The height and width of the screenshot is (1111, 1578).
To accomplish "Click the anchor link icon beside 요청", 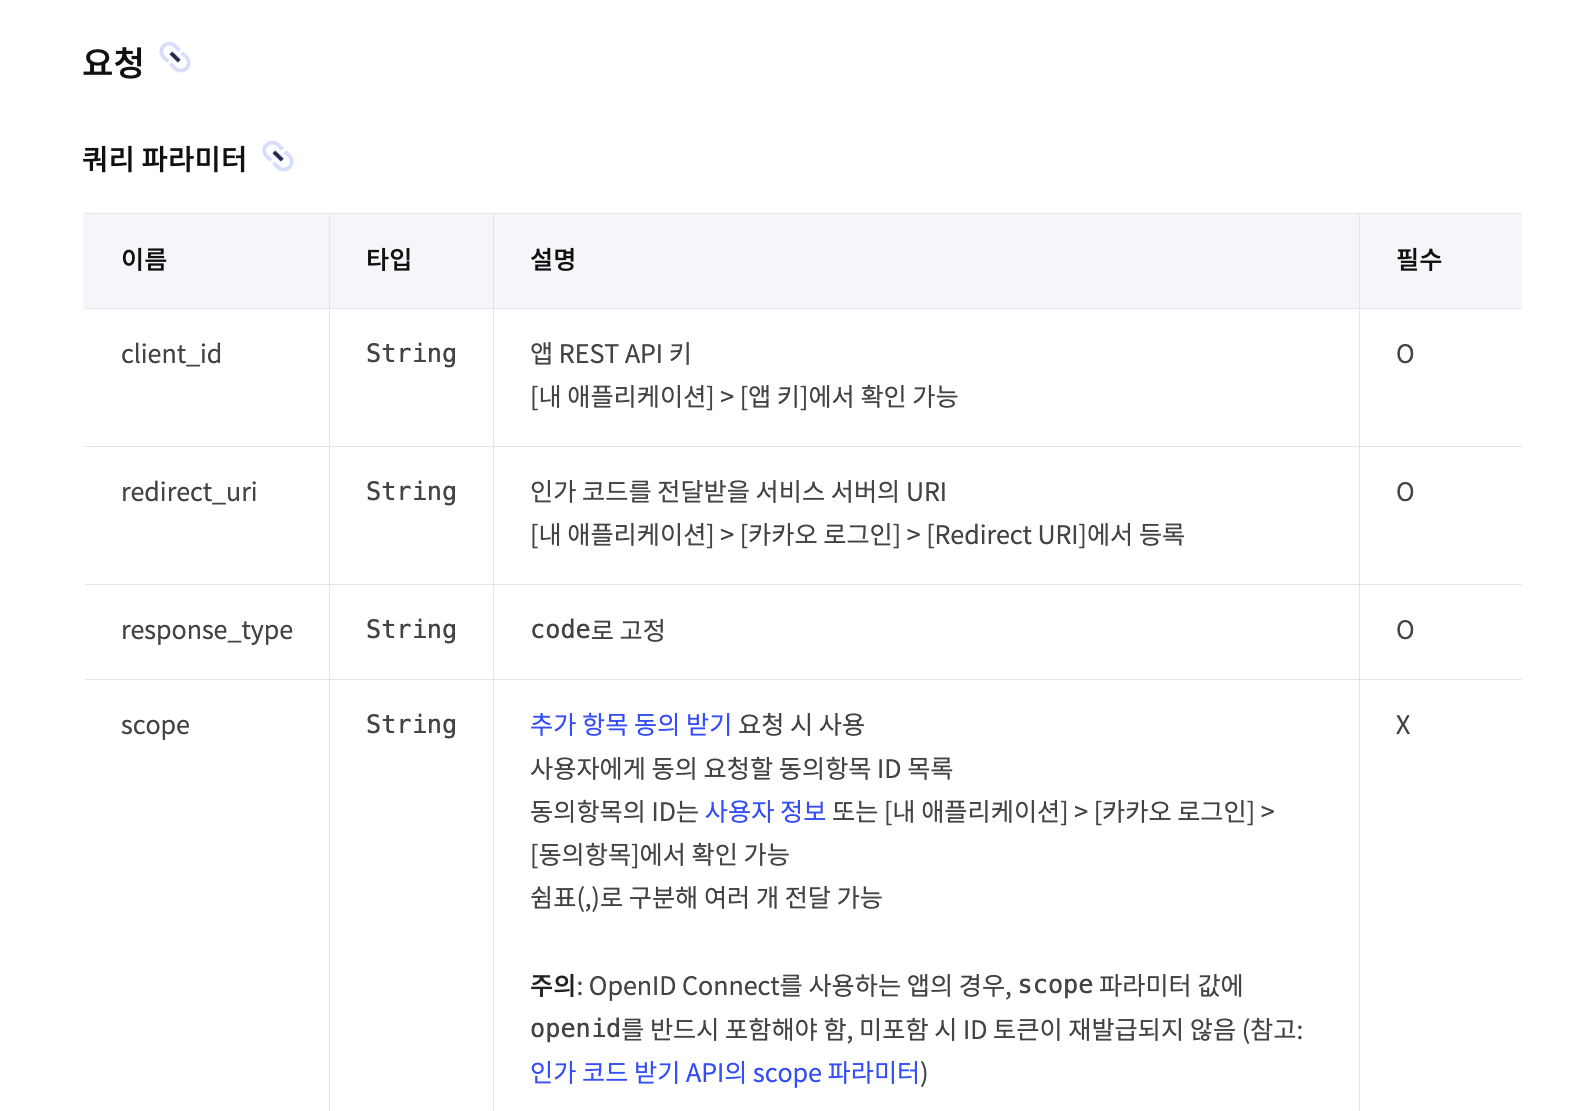I will pos(175,59).
